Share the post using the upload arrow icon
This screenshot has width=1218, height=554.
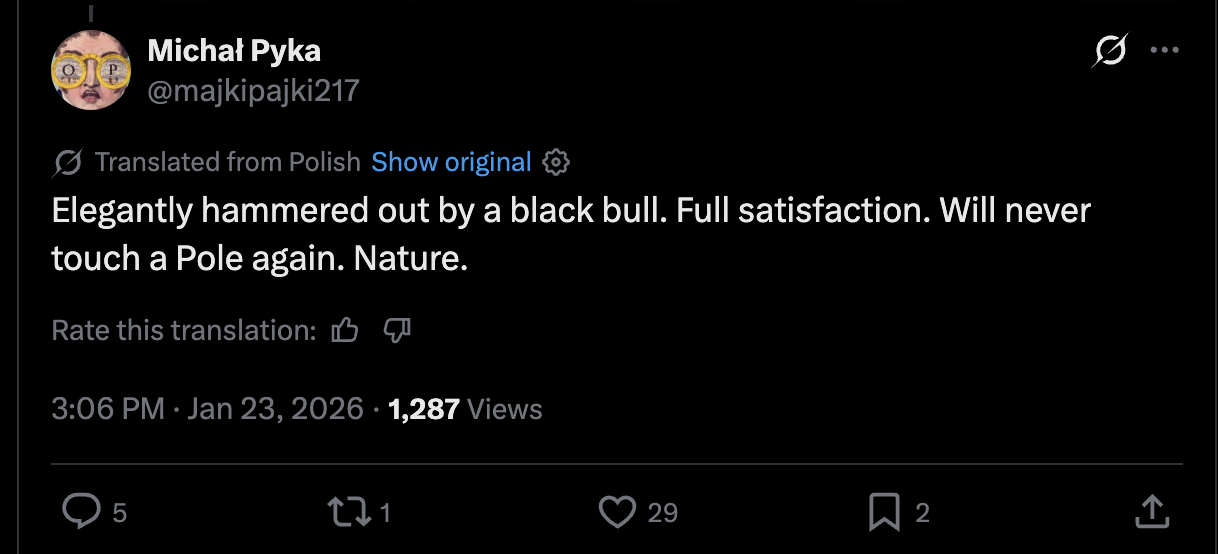(1152, 512)
